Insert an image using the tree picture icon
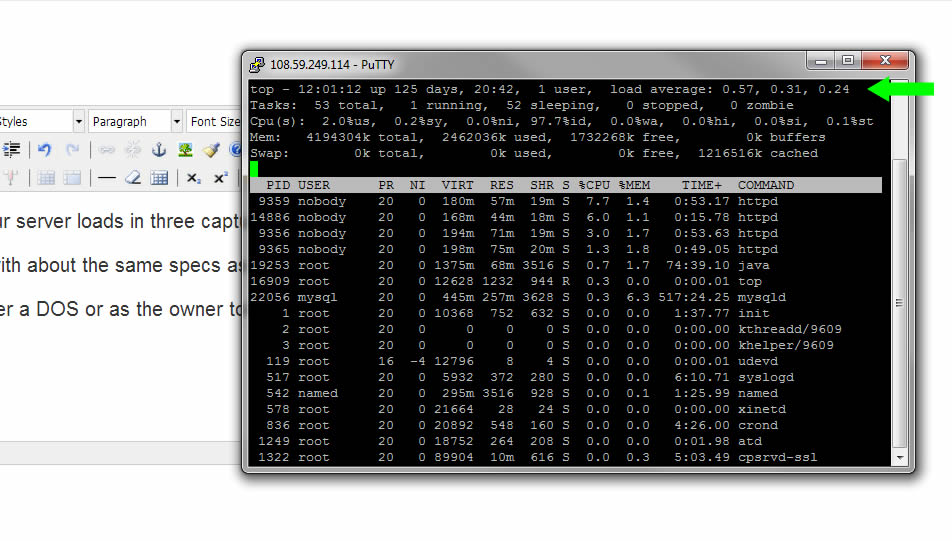The height and width of the screenshot is (541, 952). [185, 149]
